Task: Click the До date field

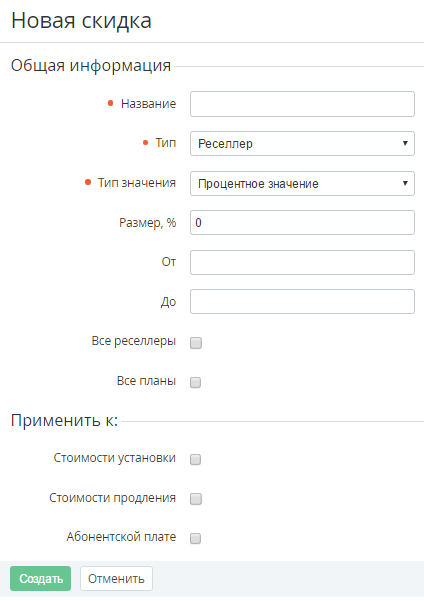Action: [x=302, y=301]
